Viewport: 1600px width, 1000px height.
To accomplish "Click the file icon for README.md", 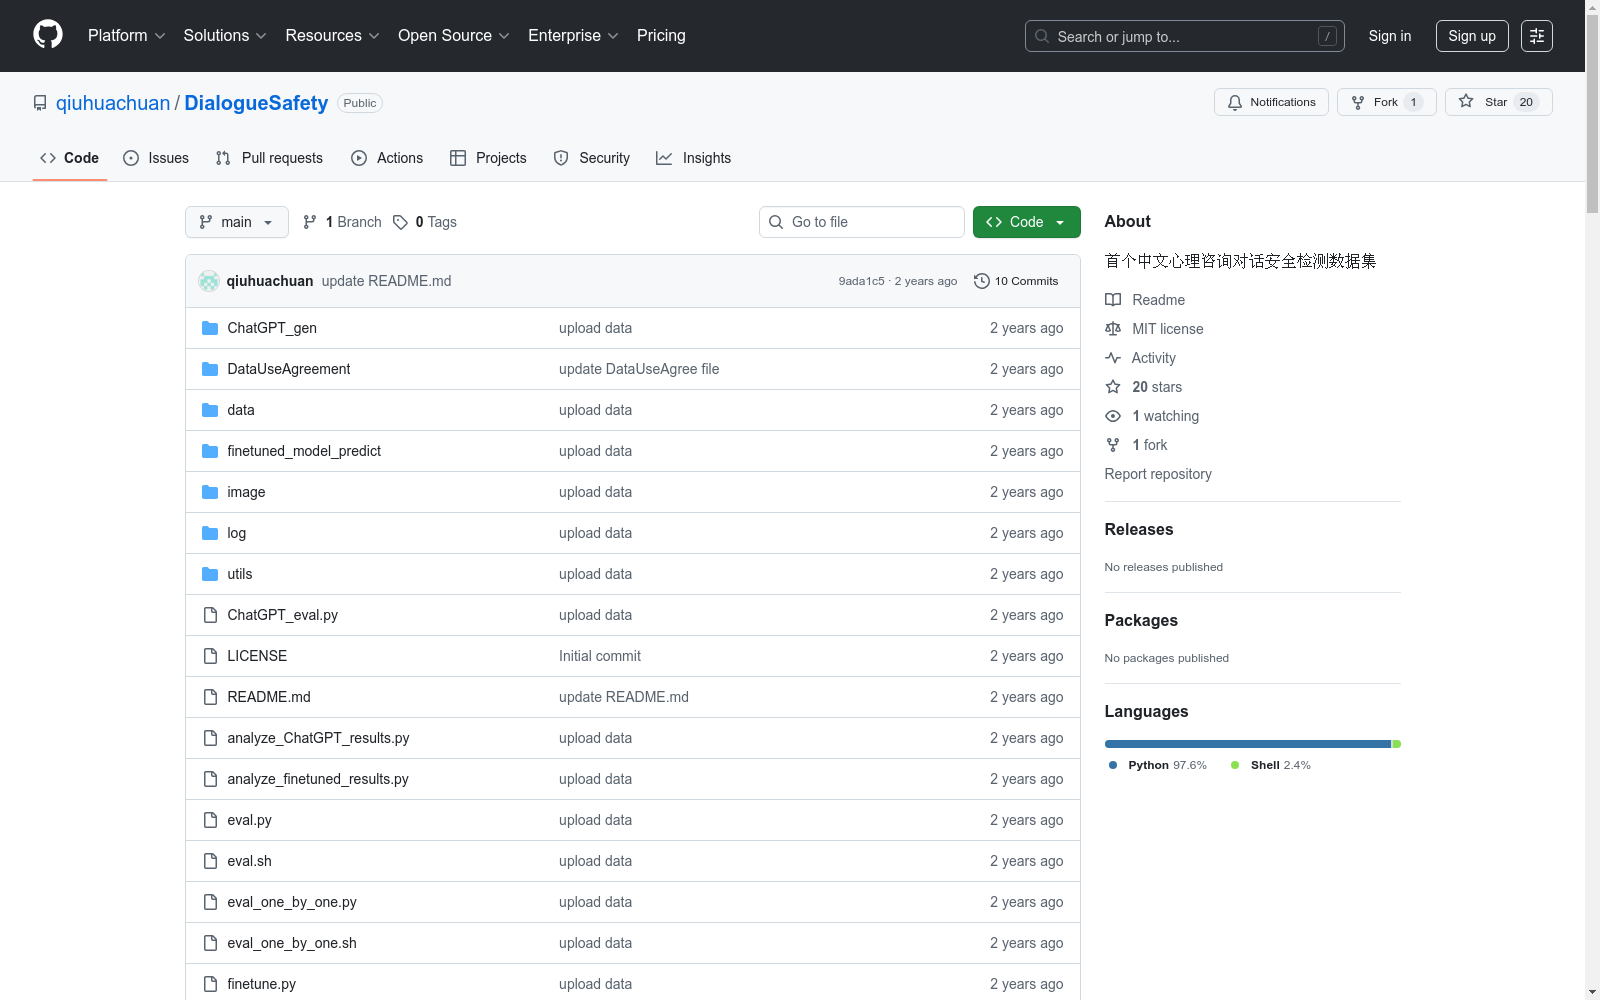I will pos(210,697).
